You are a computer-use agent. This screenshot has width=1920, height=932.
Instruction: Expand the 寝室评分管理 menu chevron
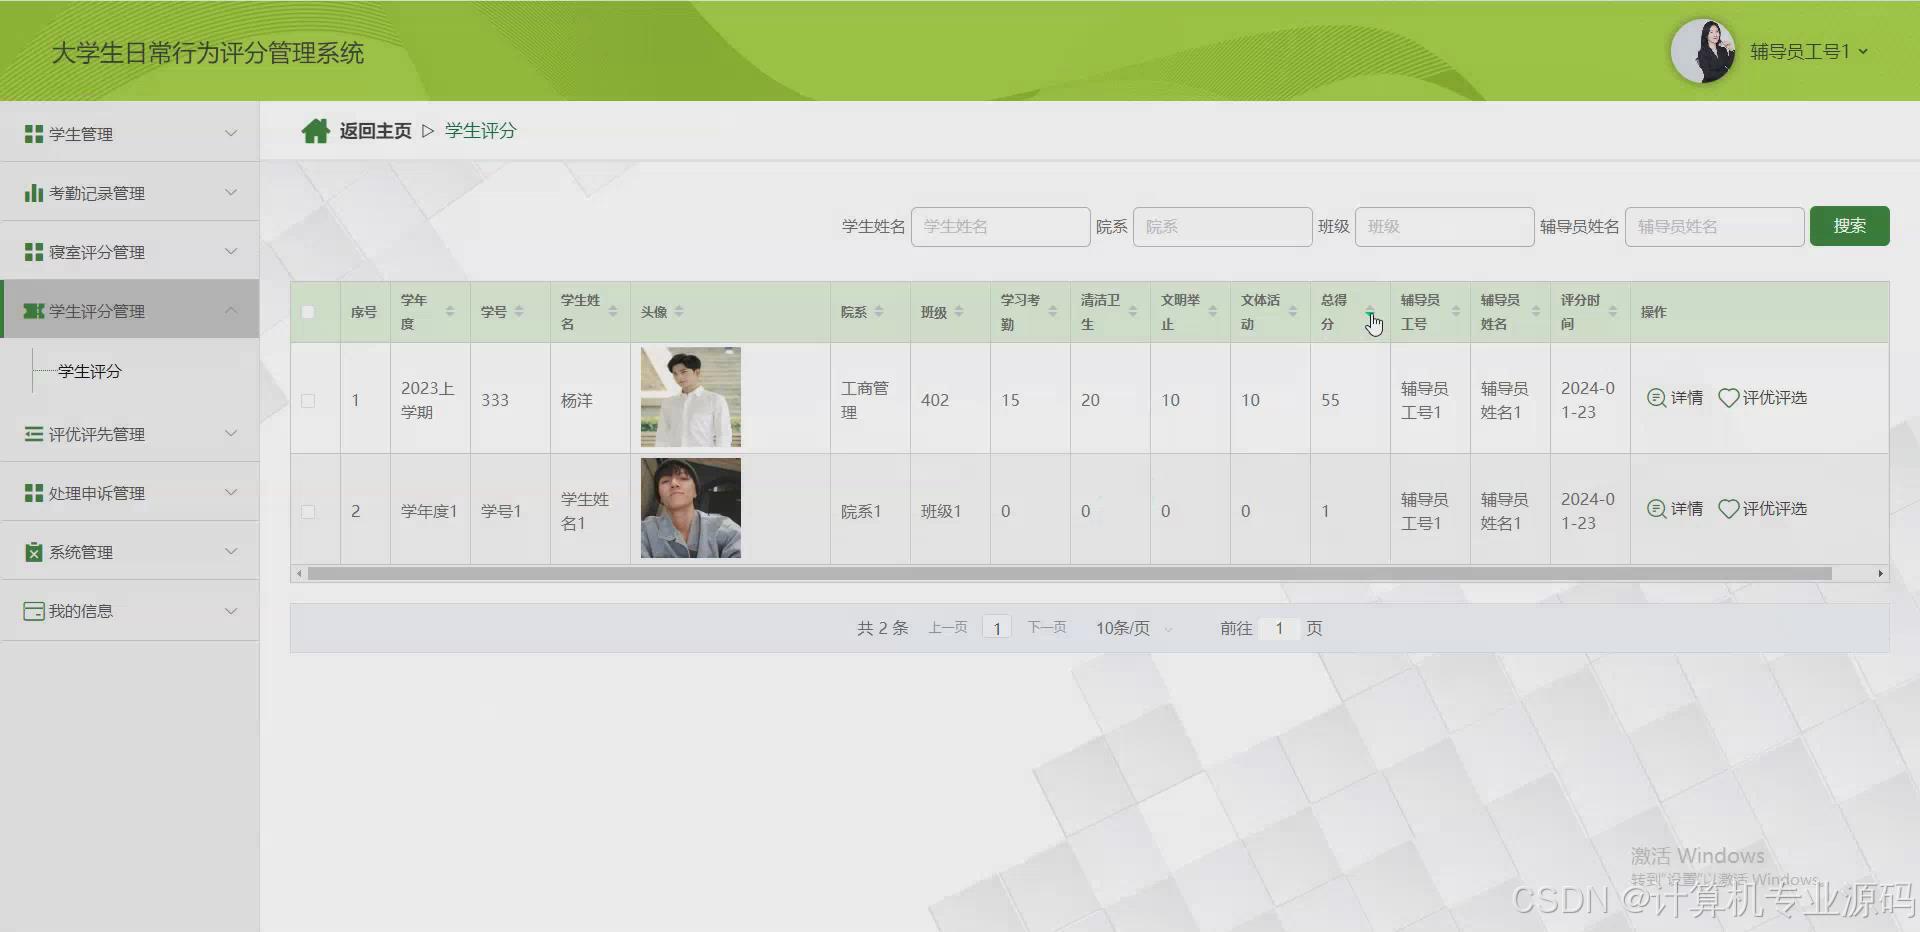point(231,251)
